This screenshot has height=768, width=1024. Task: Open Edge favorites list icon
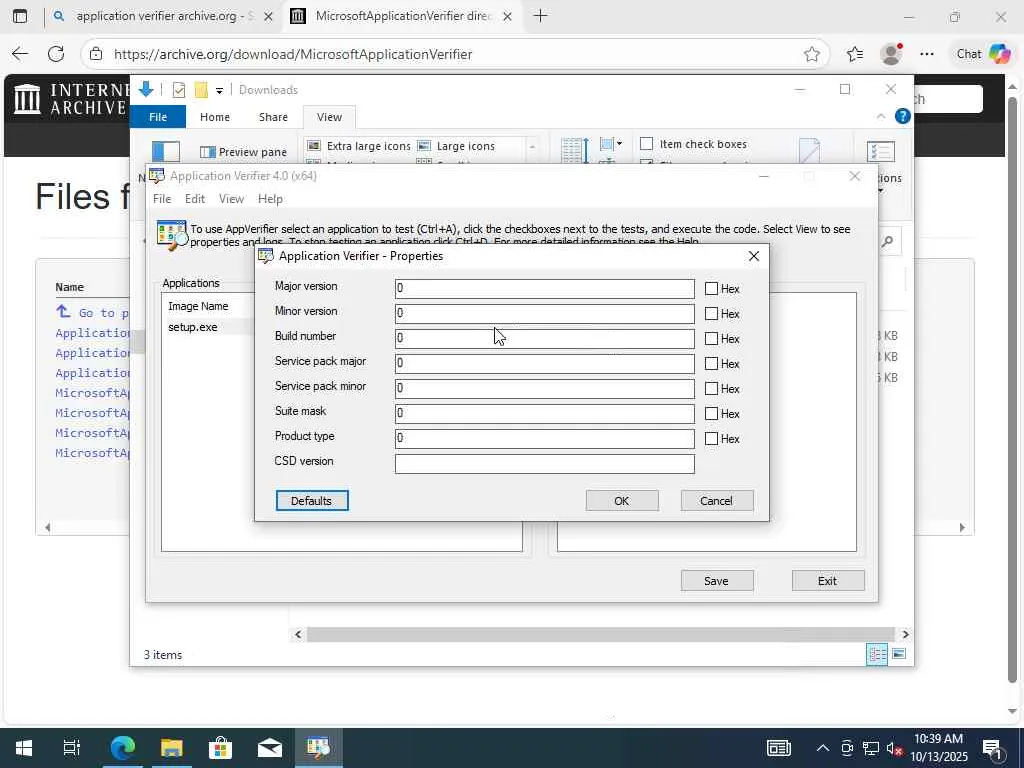tap(855, 54)
